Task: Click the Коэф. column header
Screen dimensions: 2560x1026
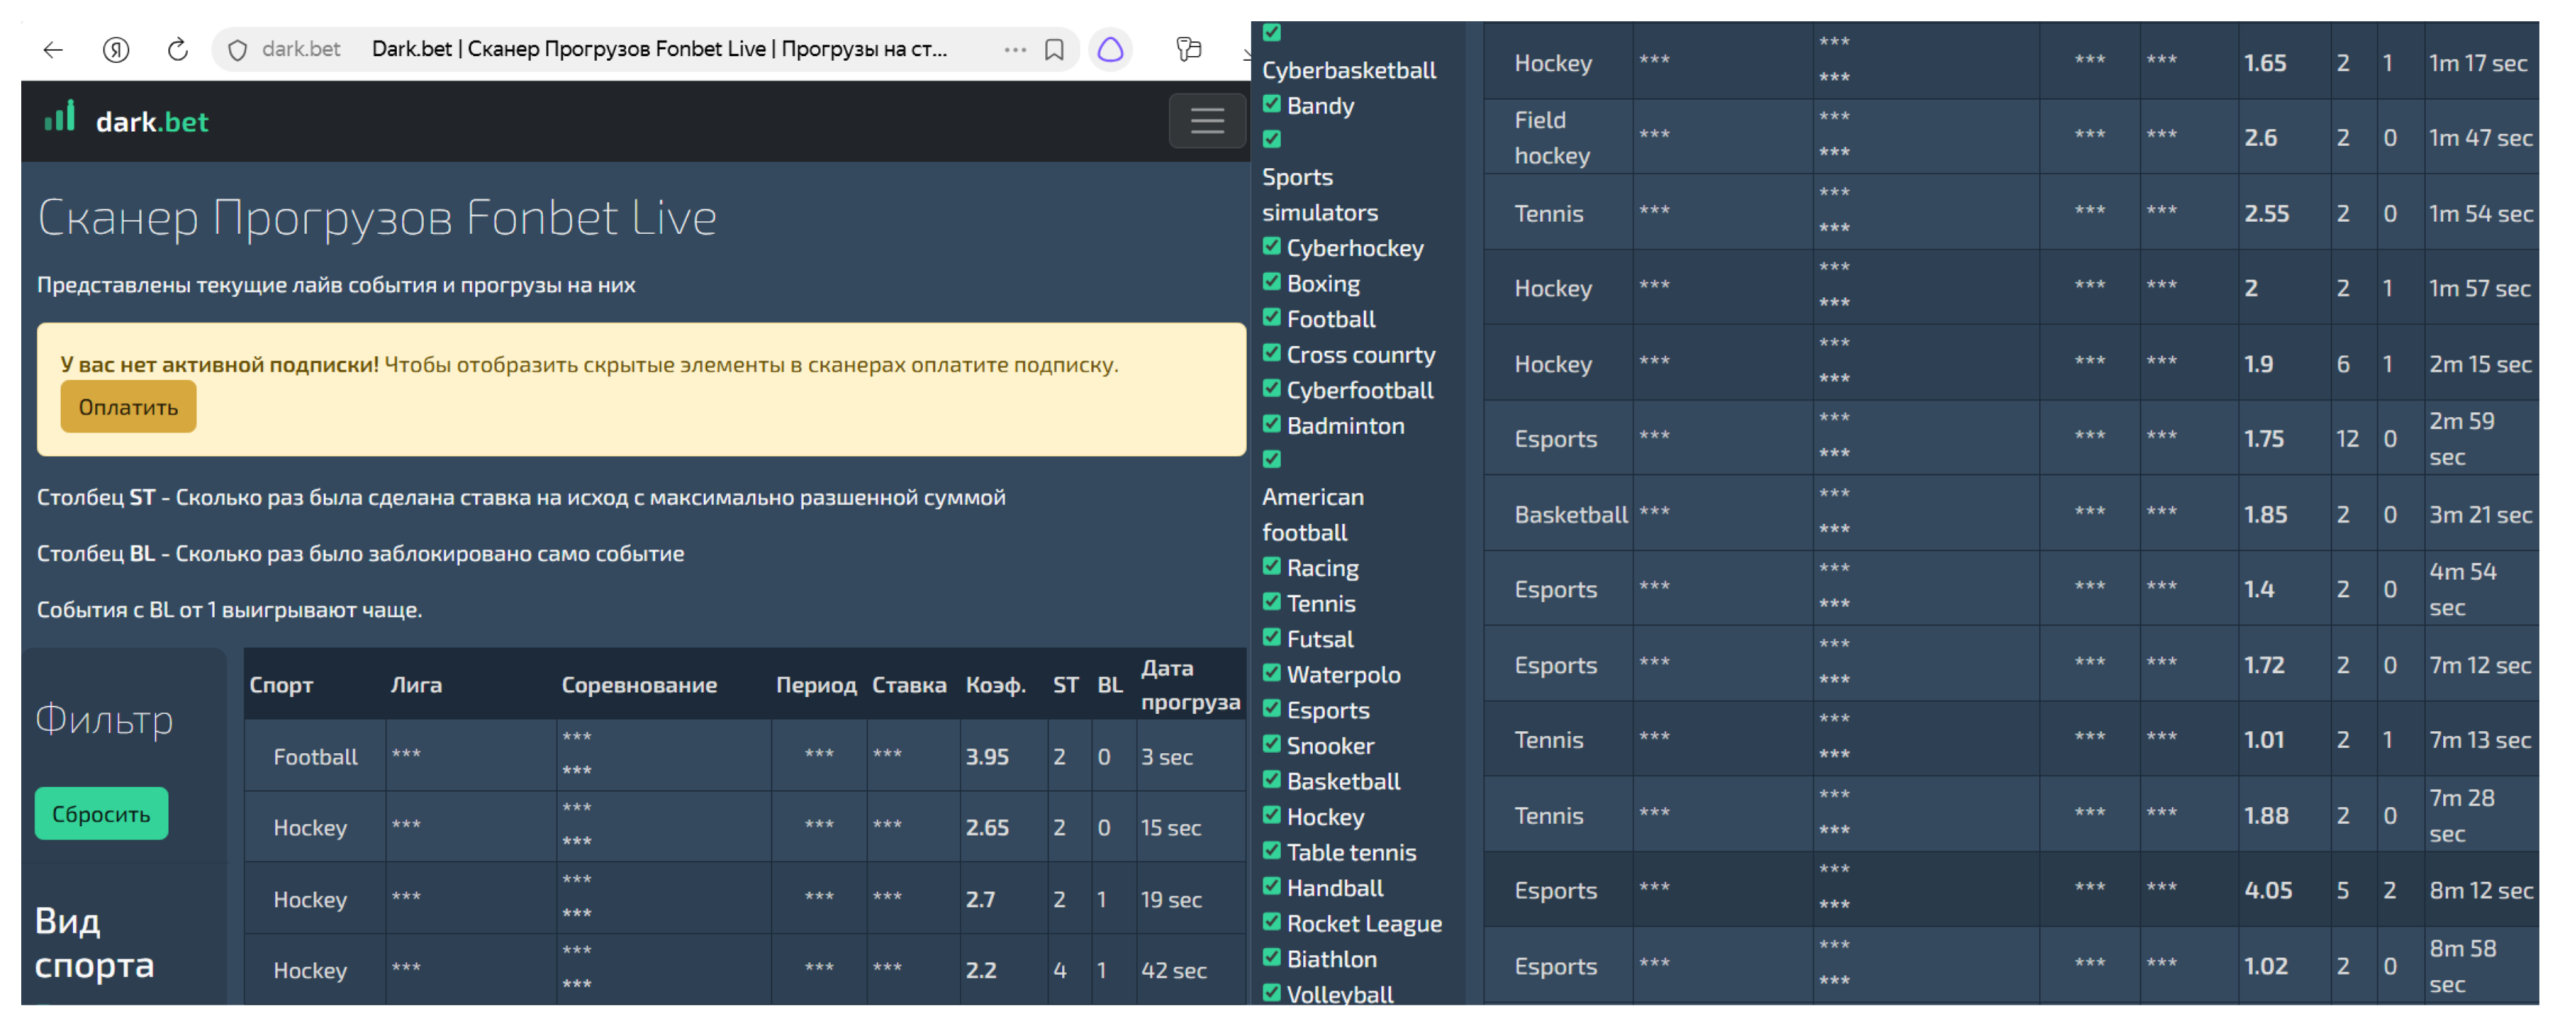Action: point(996,685)
